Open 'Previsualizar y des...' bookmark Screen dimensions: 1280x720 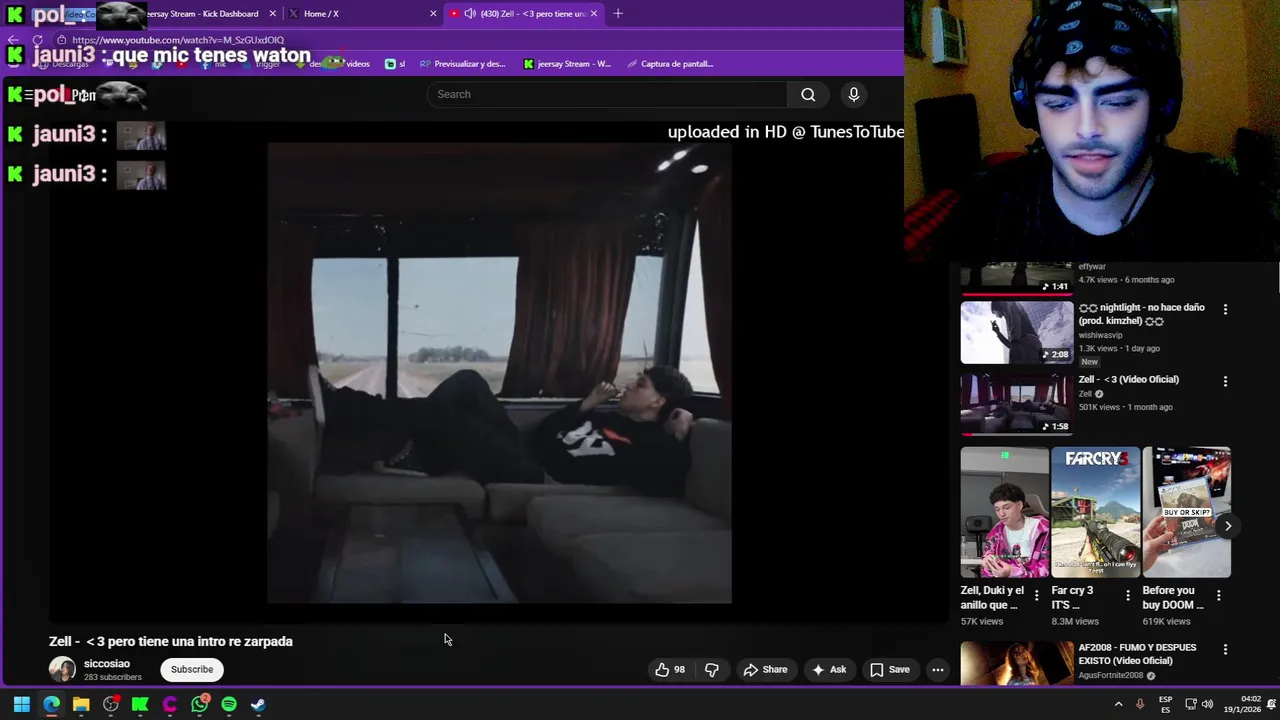tap(462, 64)
